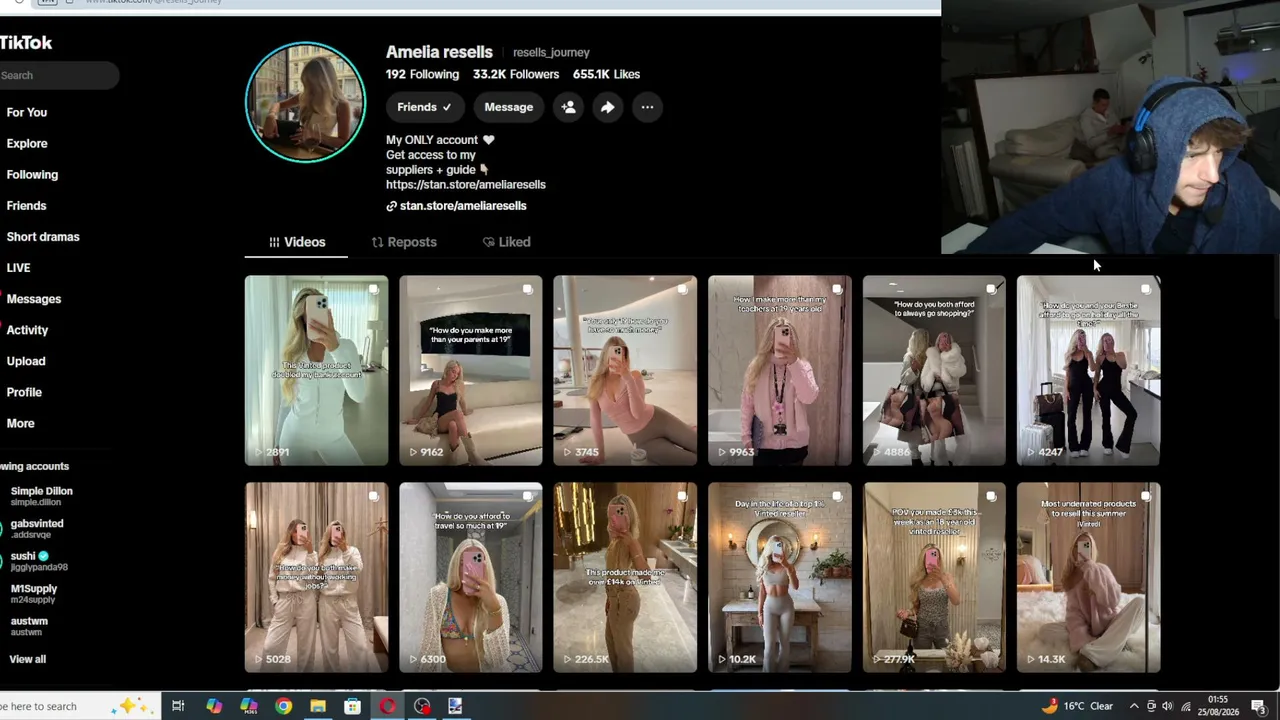Open the video with 5028 views
Image resolution: width=1280 pixels, height=720 pixels.
pos(317,578)
